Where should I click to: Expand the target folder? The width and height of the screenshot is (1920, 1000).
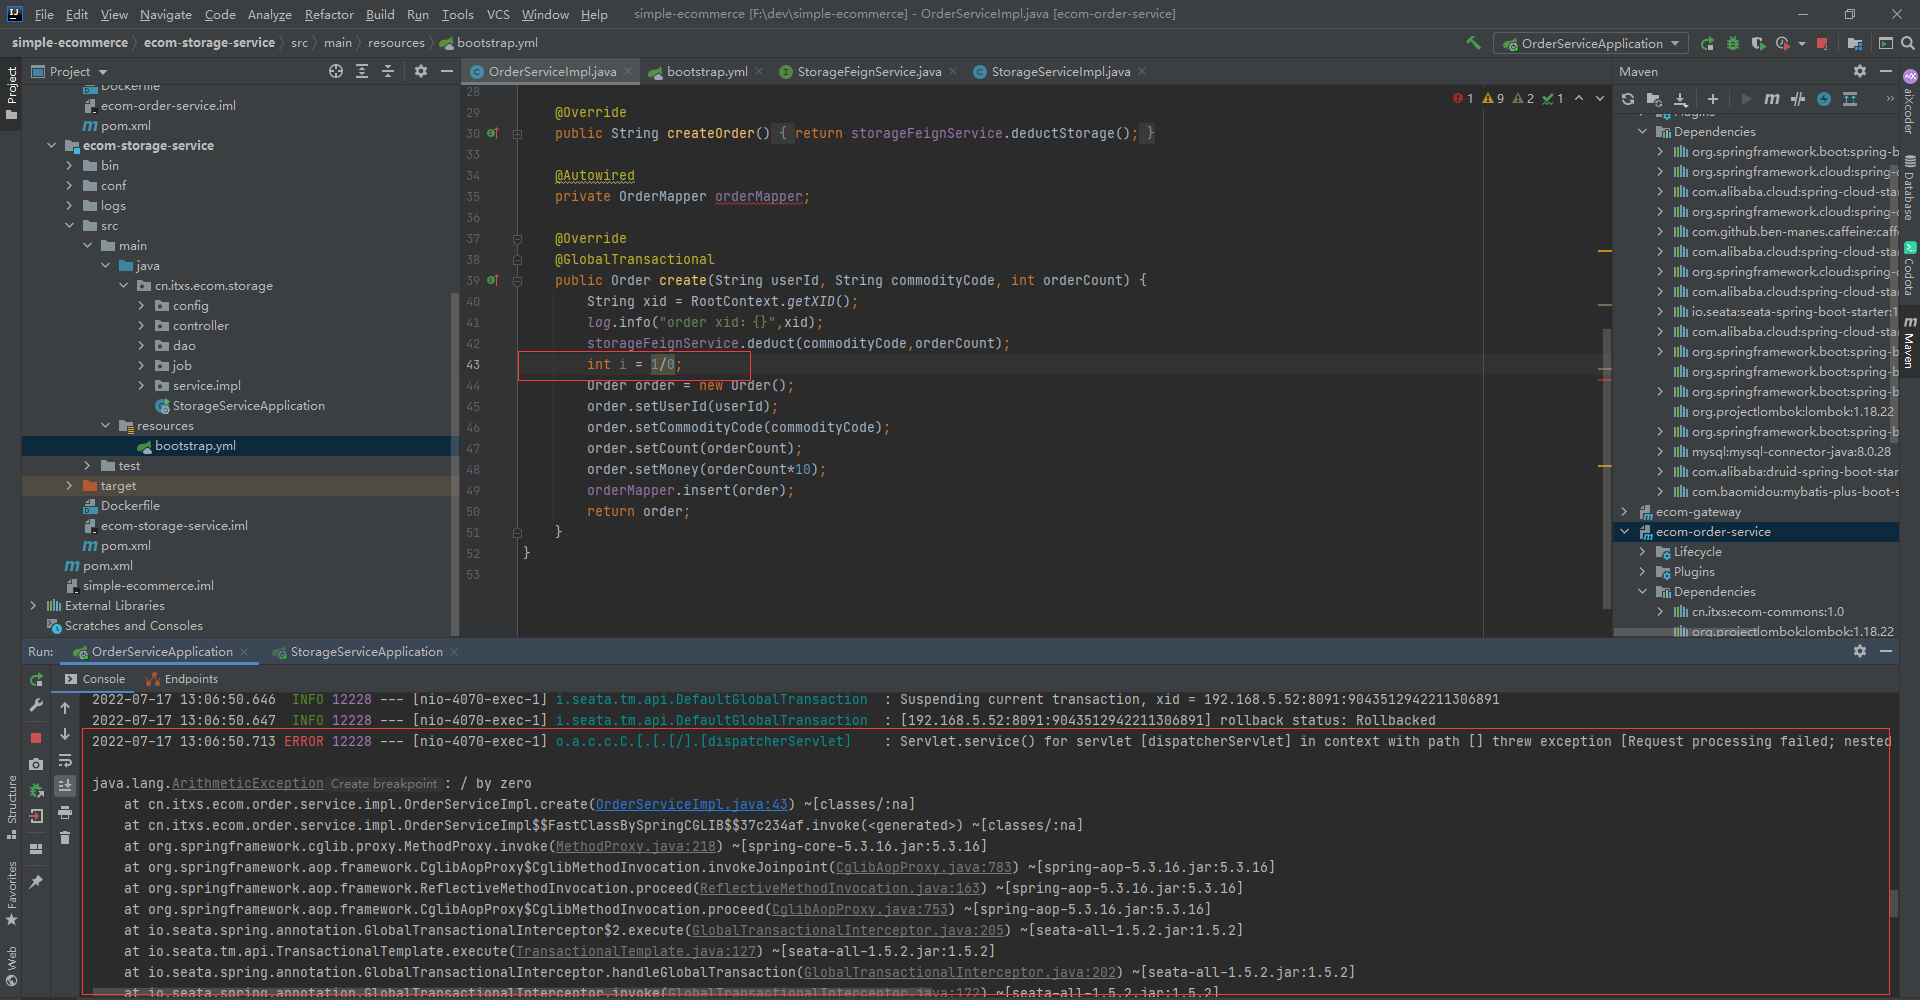point(69,486)
